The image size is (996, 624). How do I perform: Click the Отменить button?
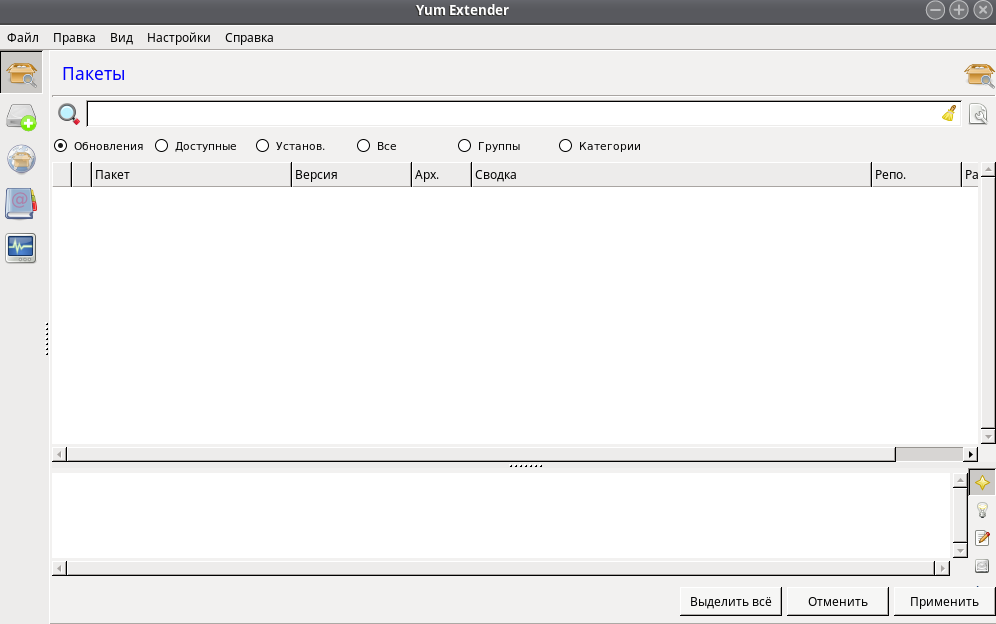coord(837,601)
